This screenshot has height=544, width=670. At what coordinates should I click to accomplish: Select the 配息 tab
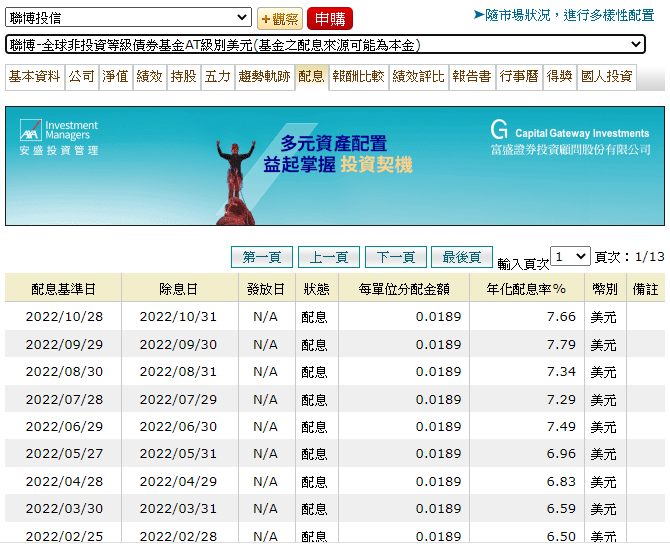point(311,77)
